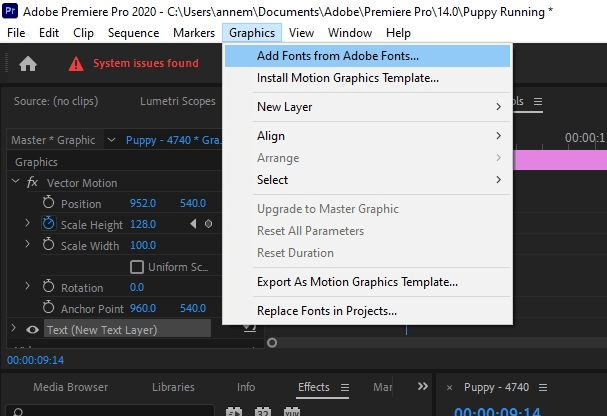This screenshot has width=607, height=416.
Task: Choose Replace Fonts in Projects
Action: [x=367, y=311]
